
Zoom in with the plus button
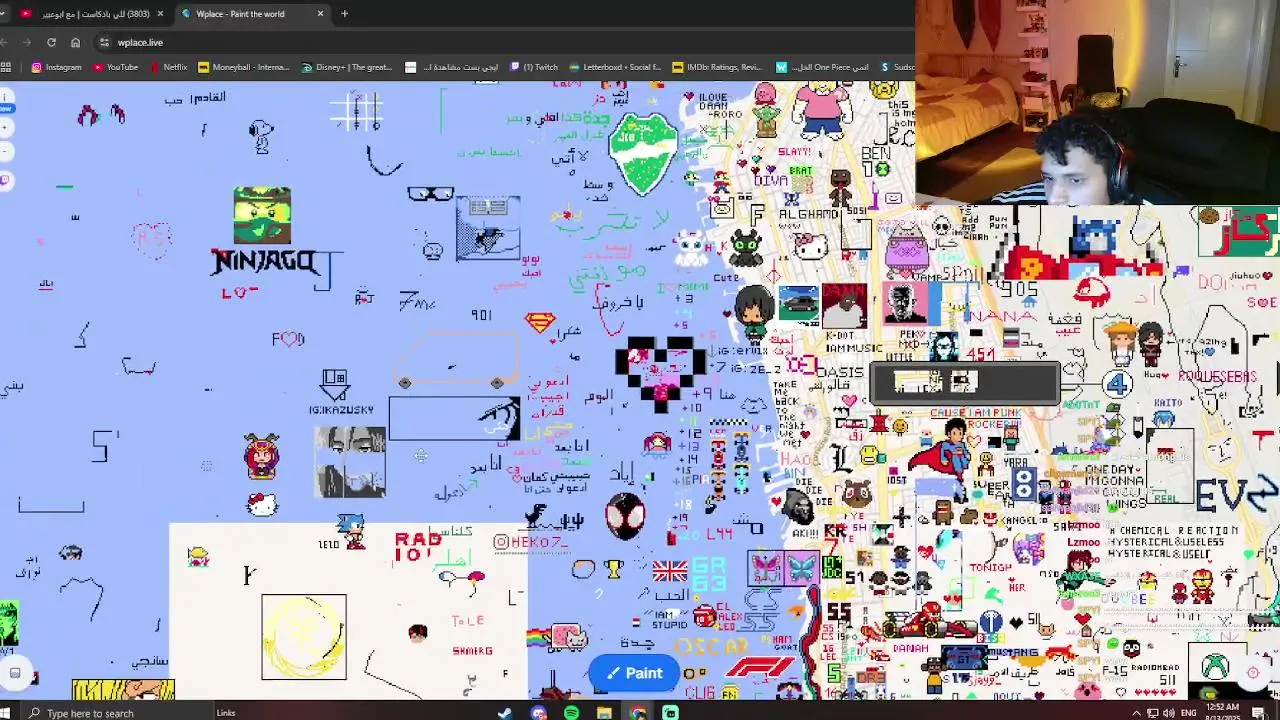point(5,128)
